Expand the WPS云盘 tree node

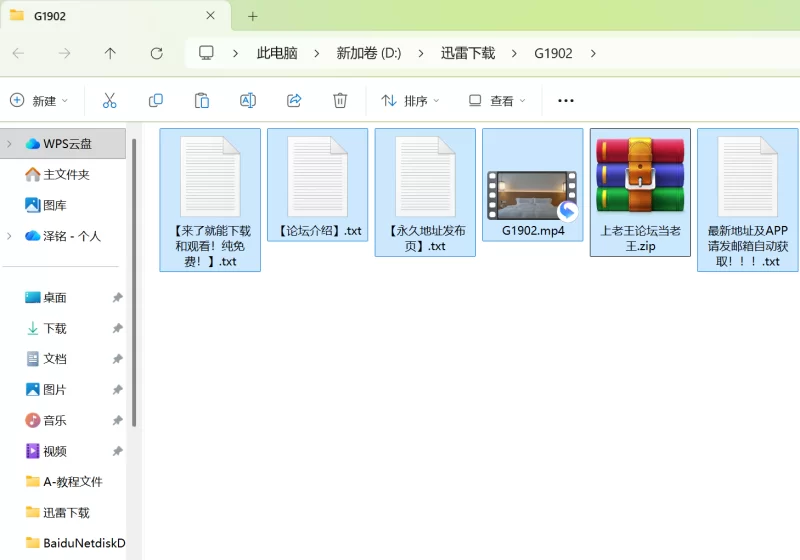point(9,144)
